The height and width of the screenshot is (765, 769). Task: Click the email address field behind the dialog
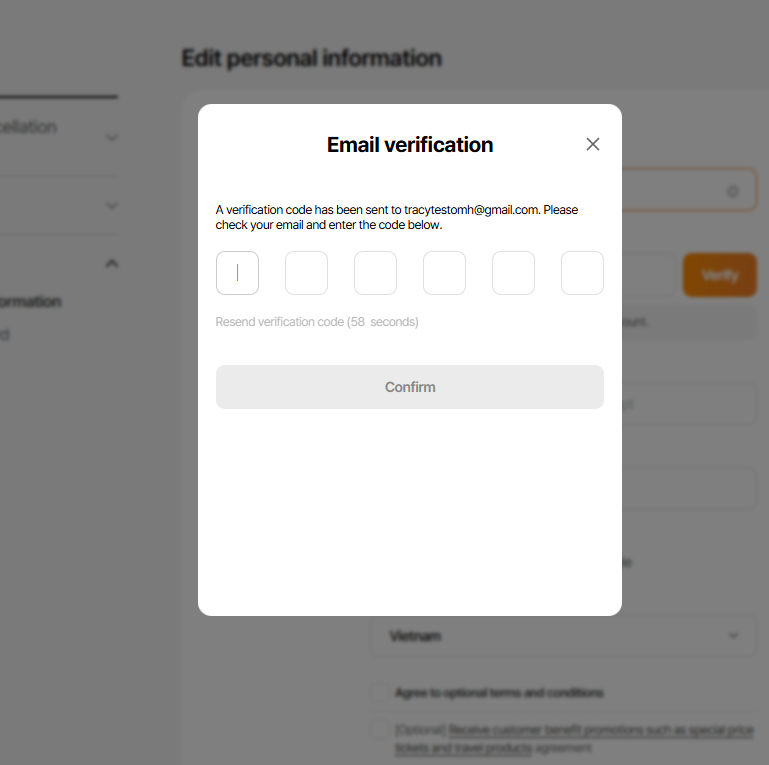tap(680, 191)
